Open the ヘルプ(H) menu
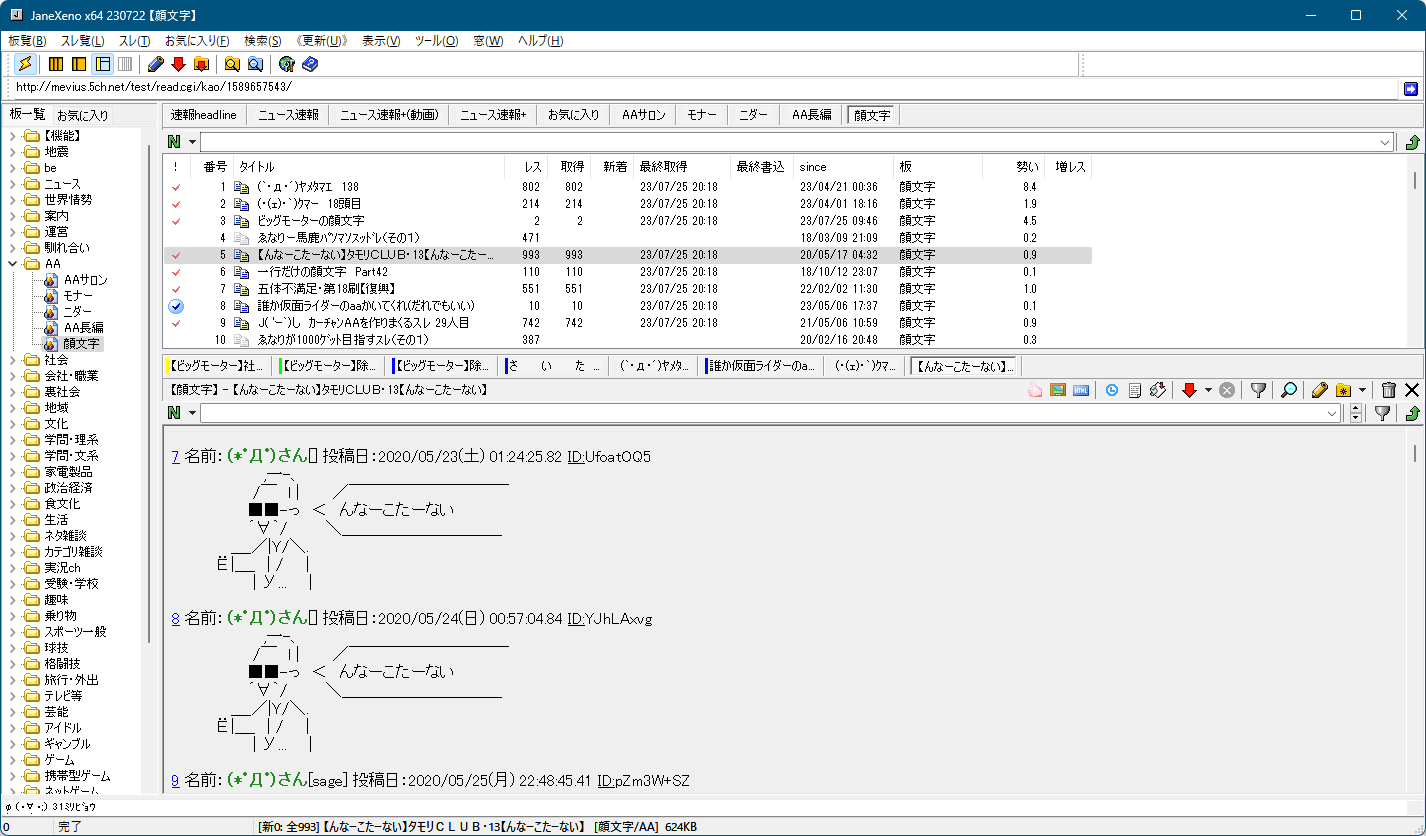The height and width of the screenshot is (836, 1426). pyautogui.click(x=540, y=41)
